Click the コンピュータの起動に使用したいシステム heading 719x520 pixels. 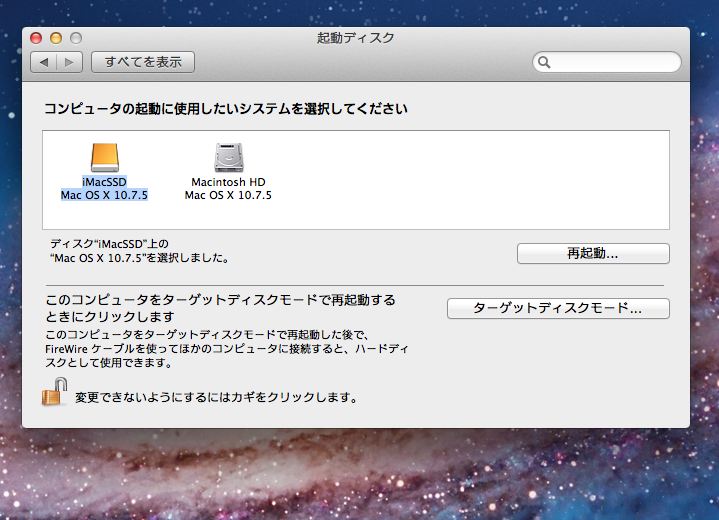226,109
